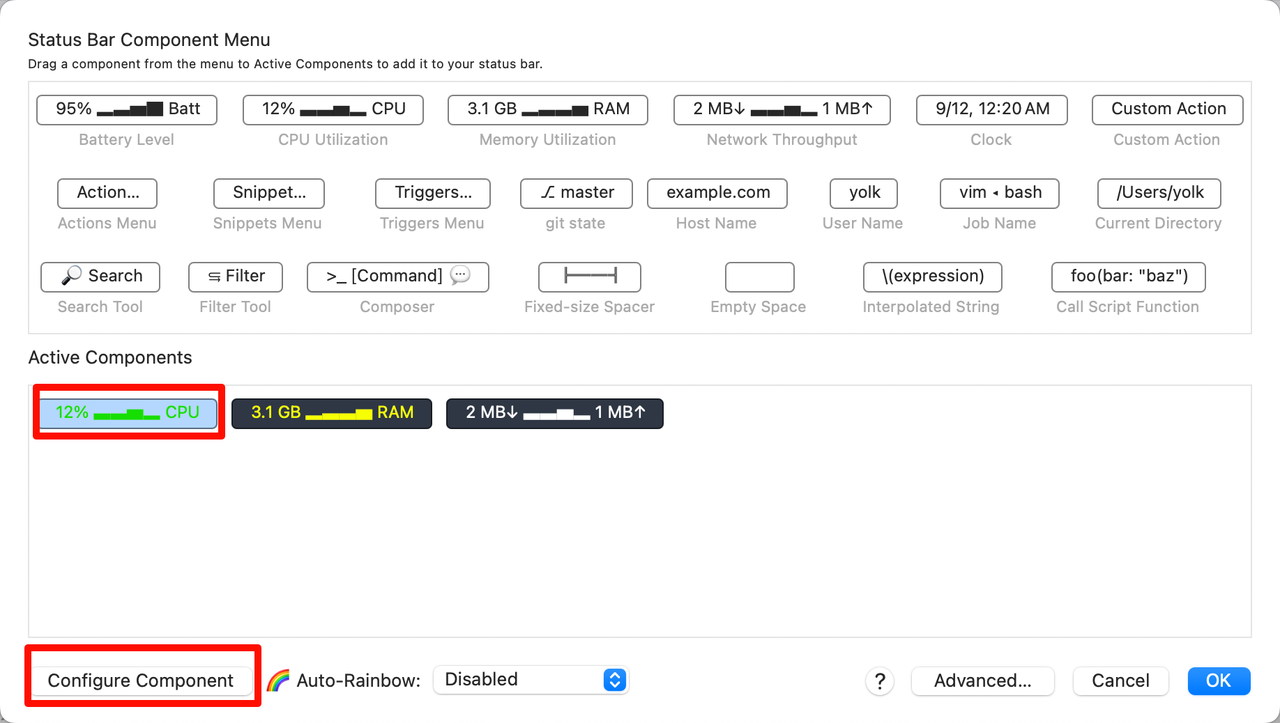Select the Snippets Menu component

coord(269,193)
